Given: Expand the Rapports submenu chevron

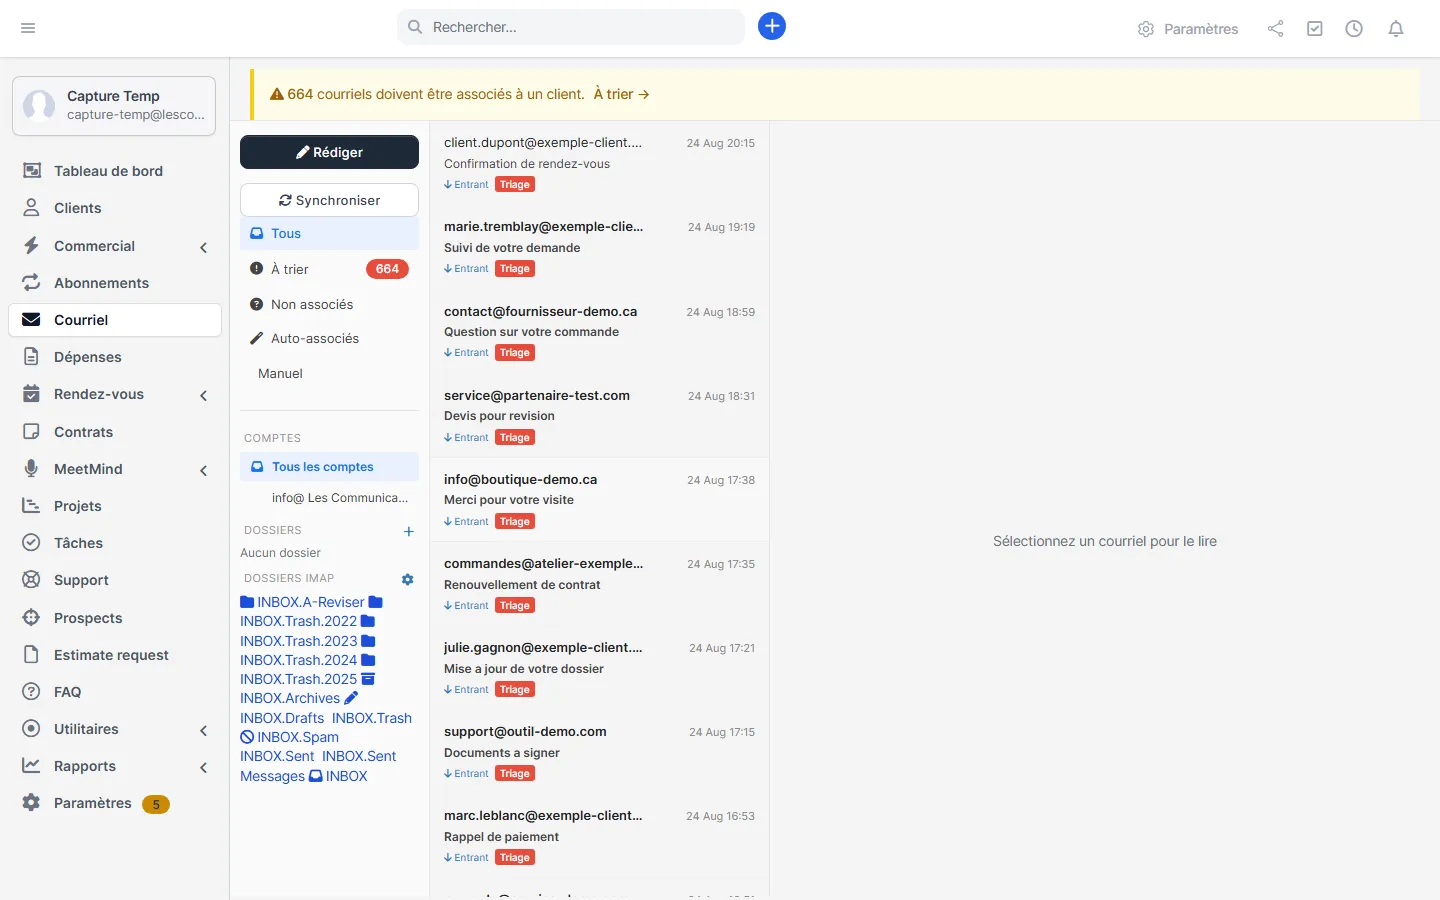Looking at the screenshot, I should coord(204,767).
